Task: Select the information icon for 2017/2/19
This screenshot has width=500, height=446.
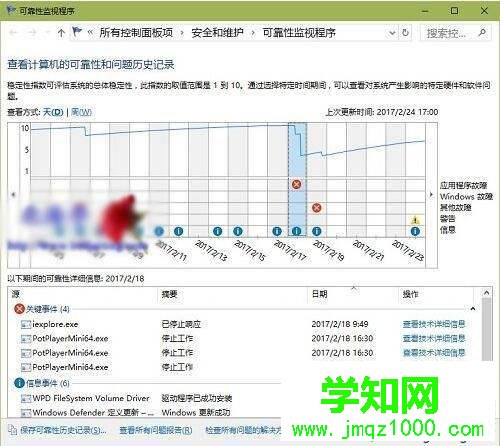Action: [x=316, y=231]
